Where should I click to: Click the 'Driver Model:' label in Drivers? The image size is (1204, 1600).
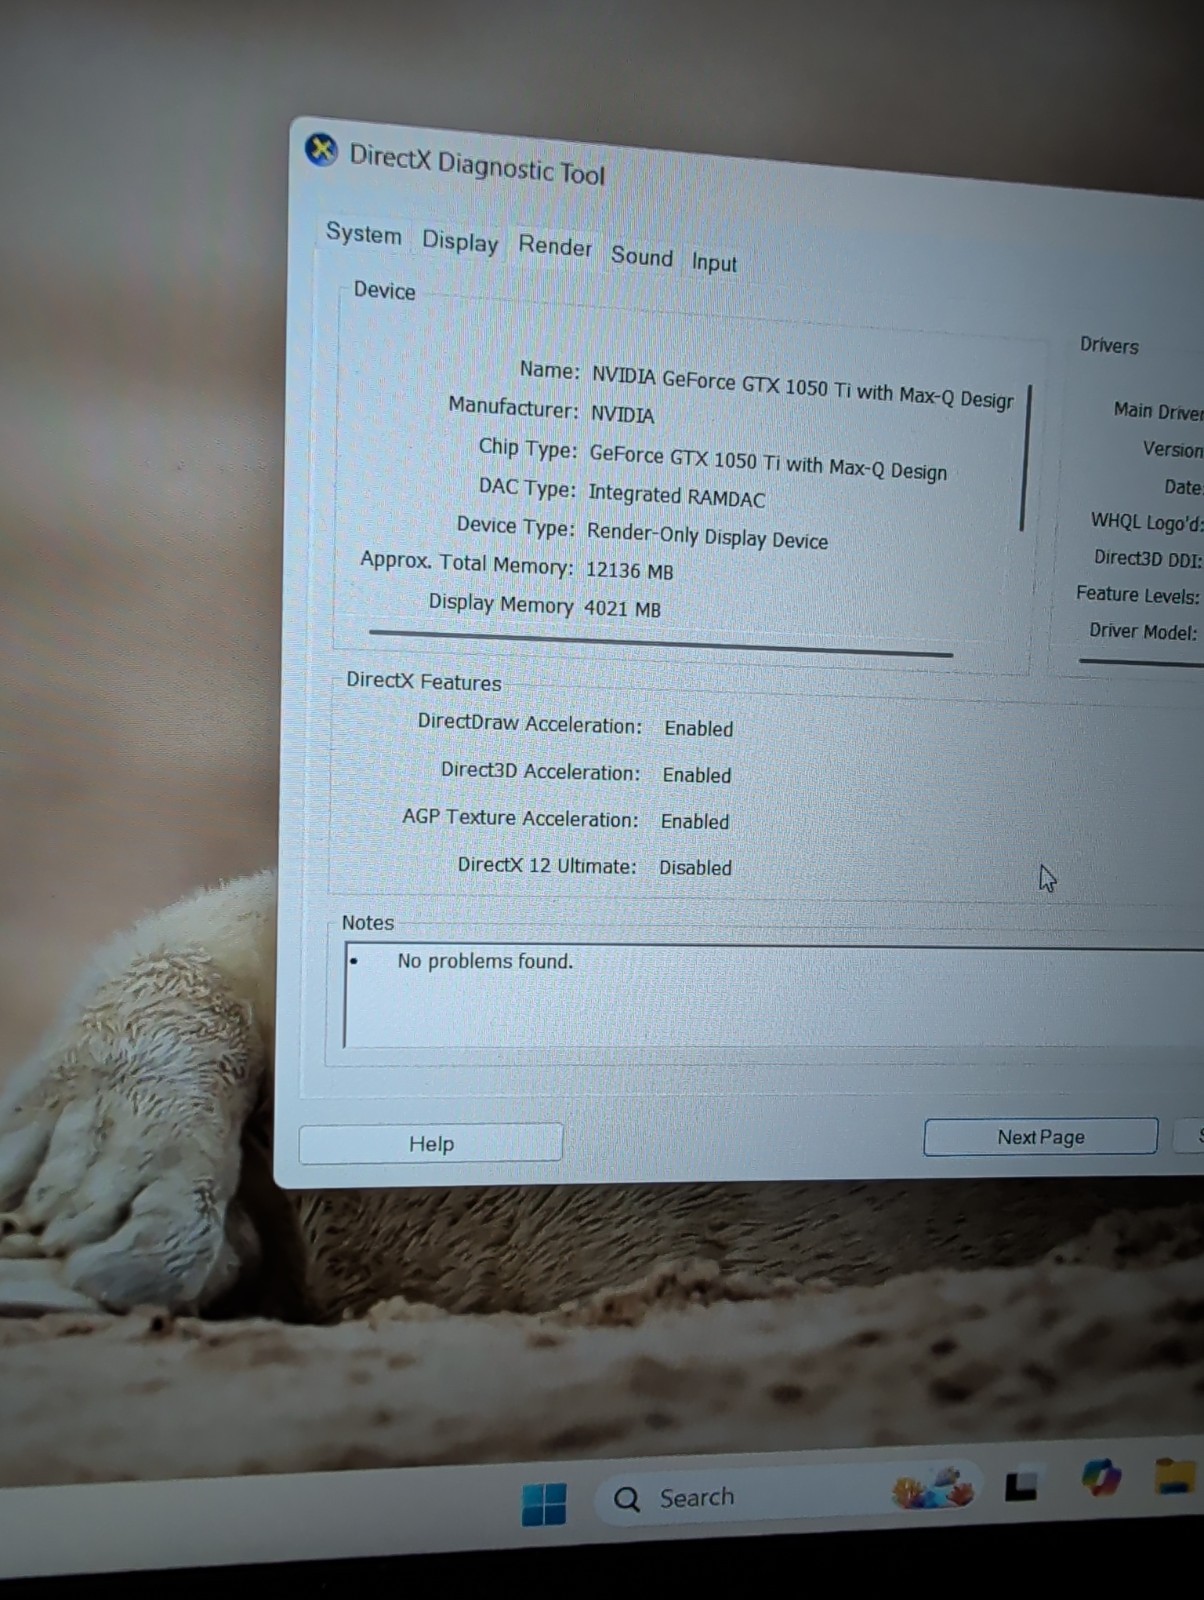[1142, 631]
